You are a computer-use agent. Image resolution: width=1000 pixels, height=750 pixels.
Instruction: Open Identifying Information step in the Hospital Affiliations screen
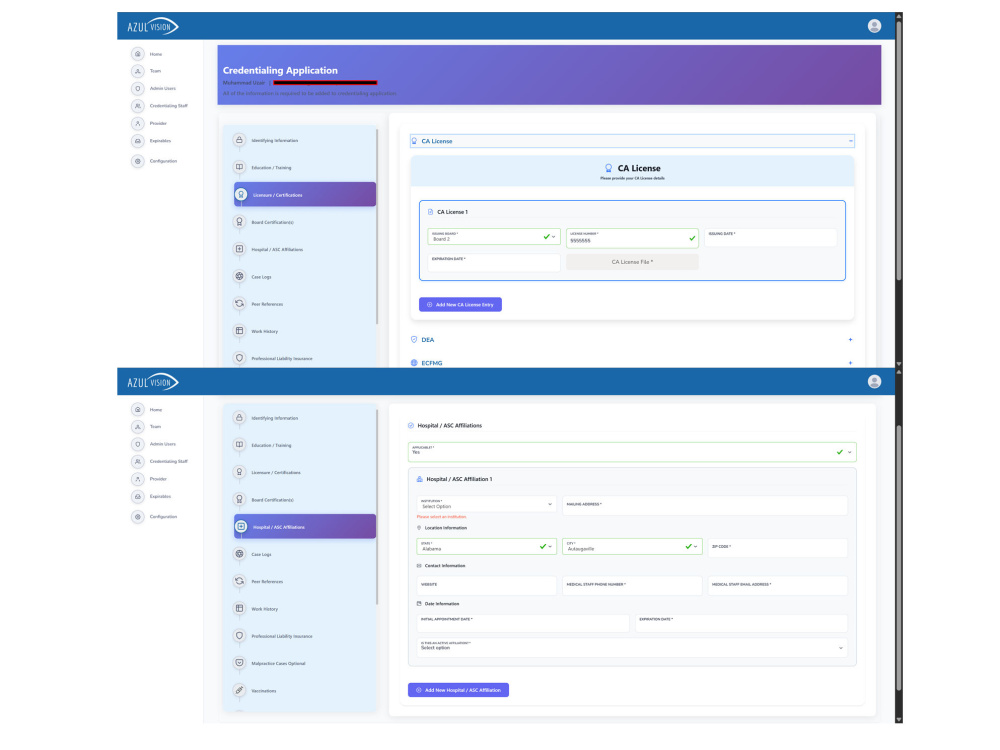[x=274, y=418]
